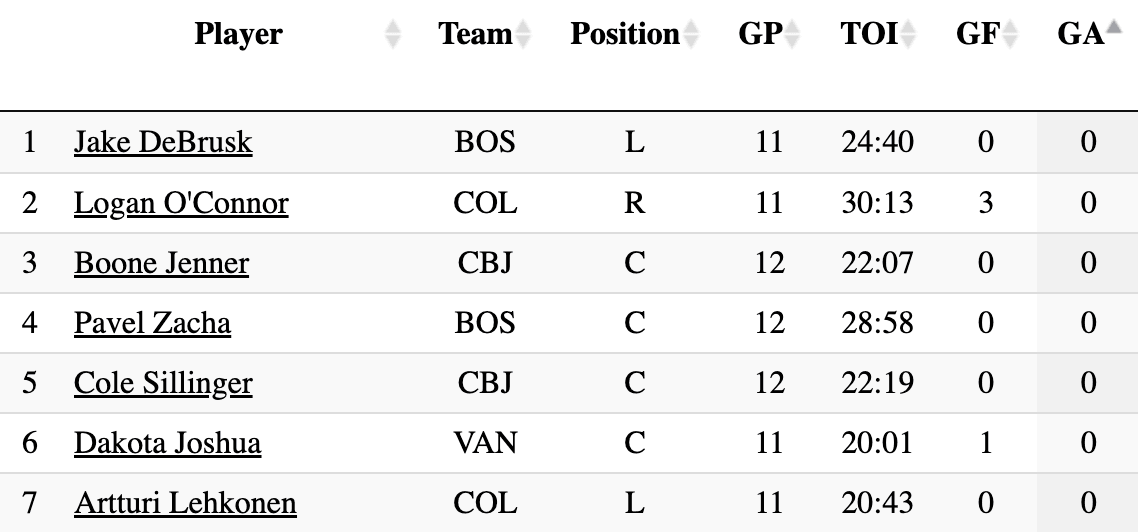The width and height of the screenshot is (1138, 532).
Task: Click the sort arrows beside Player header
Action: tap(393, 35)
